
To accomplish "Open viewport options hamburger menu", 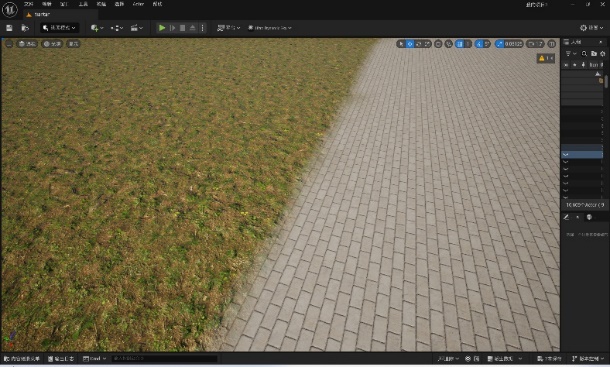I will click(x=9, y=44).
